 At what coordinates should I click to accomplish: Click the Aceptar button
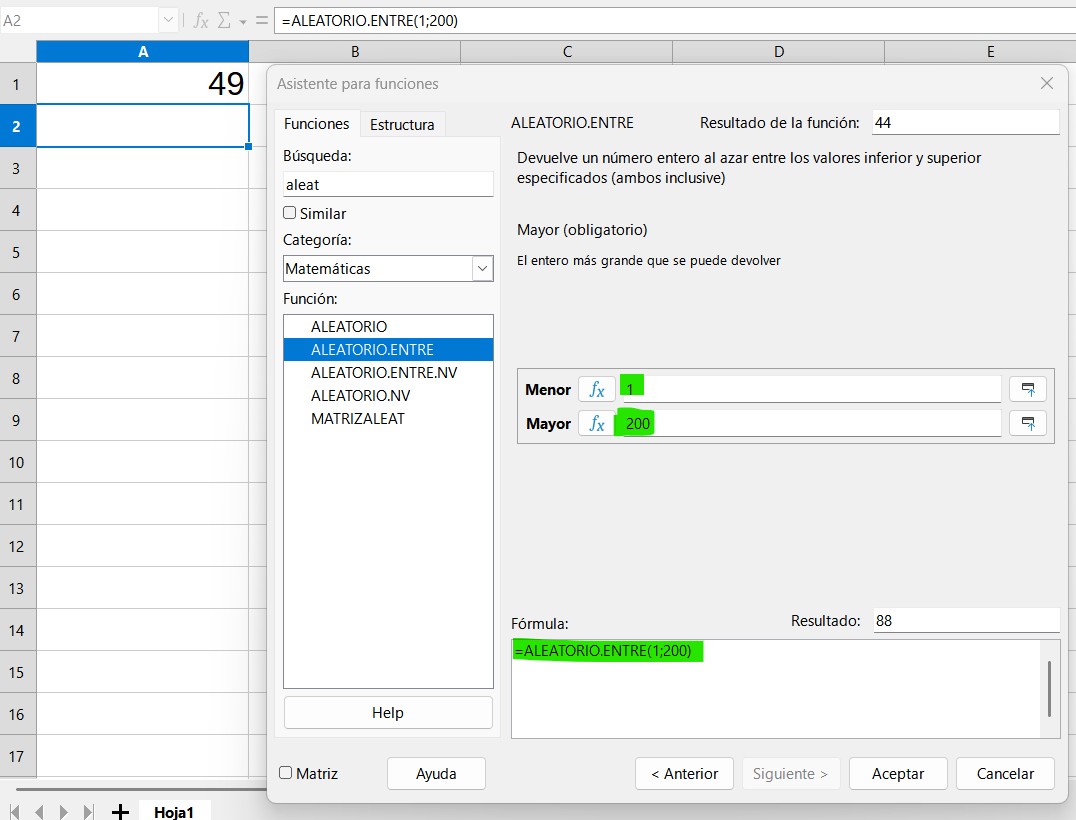point(898,773)
